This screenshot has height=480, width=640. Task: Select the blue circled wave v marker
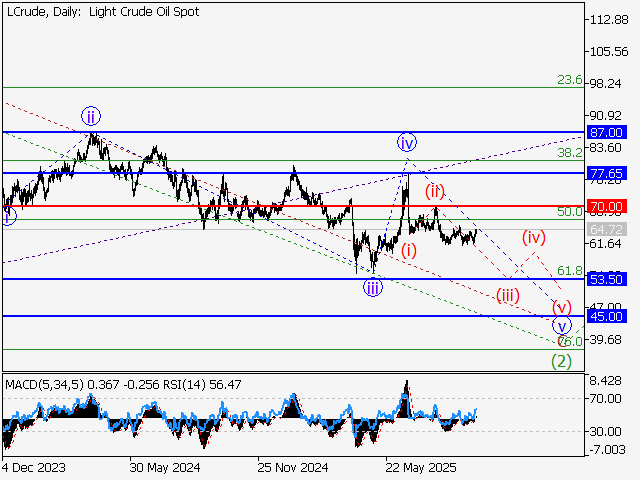coord(561,326)
